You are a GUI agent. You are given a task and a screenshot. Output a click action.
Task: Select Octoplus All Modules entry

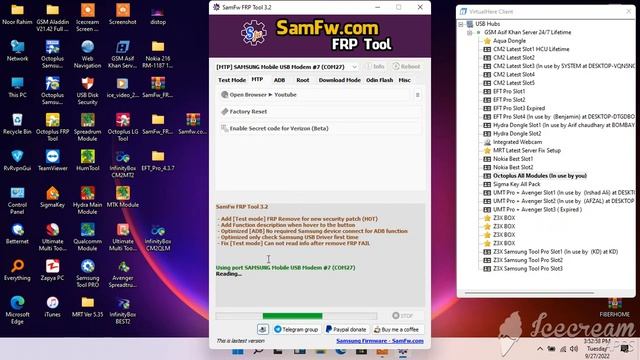click(540, 176)
